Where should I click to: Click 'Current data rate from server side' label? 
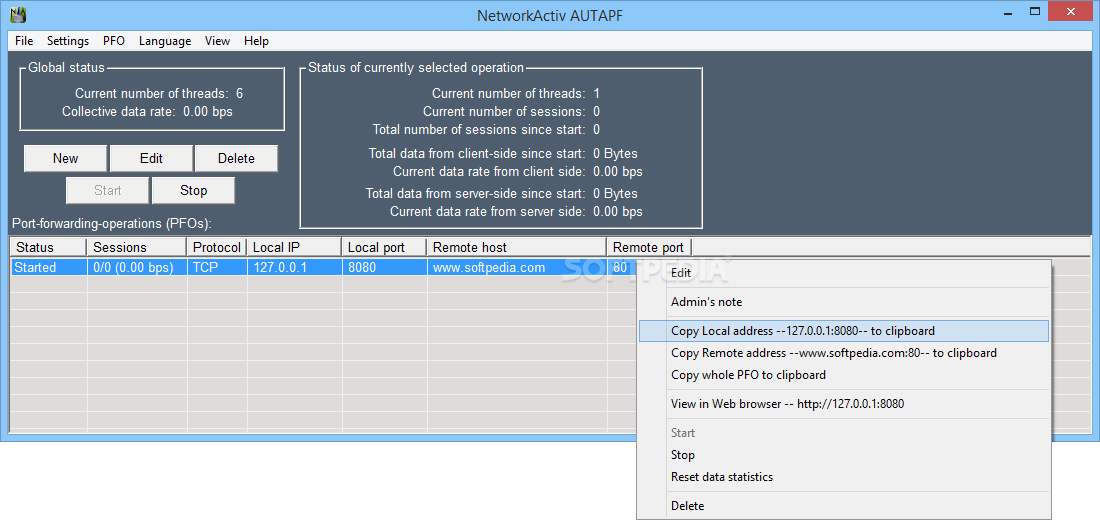[x=488, y=211]
